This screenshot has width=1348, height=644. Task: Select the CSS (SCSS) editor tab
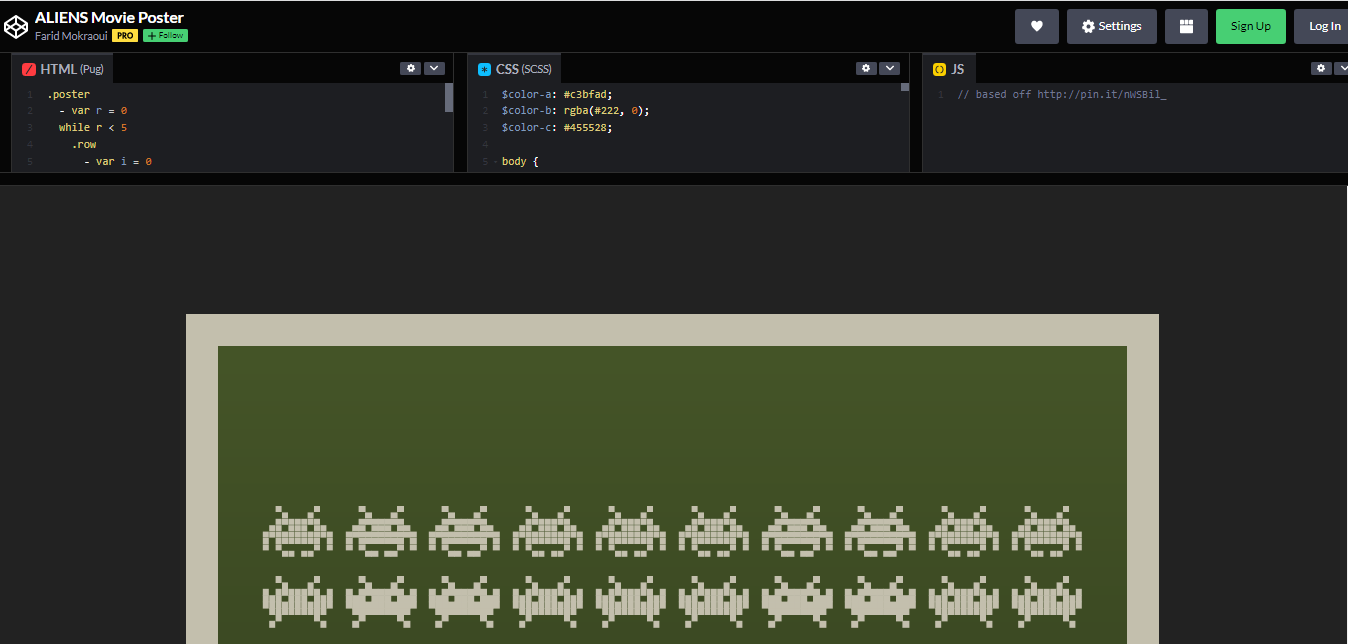tap(515, 68)
